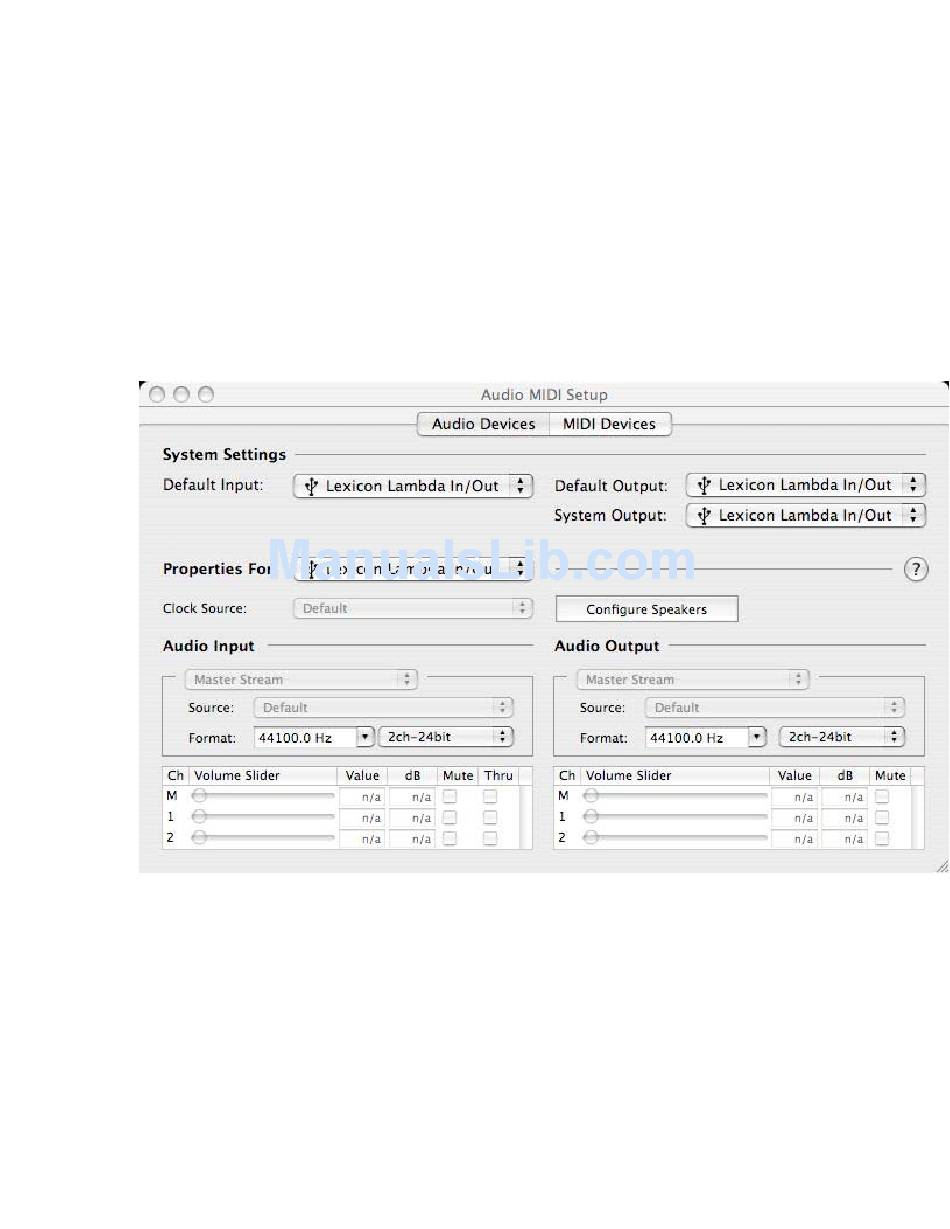This screenshot has height=1229, width=950.
Task: Click the red close window button
Action: click(157, 394)
